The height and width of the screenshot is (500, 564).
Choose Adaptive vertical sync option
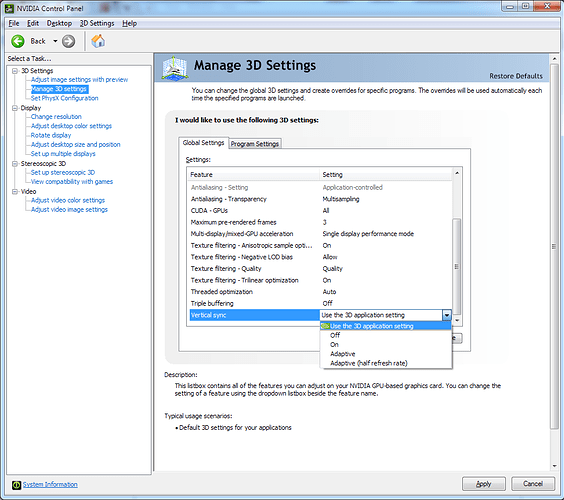click(x=386, y=354)
